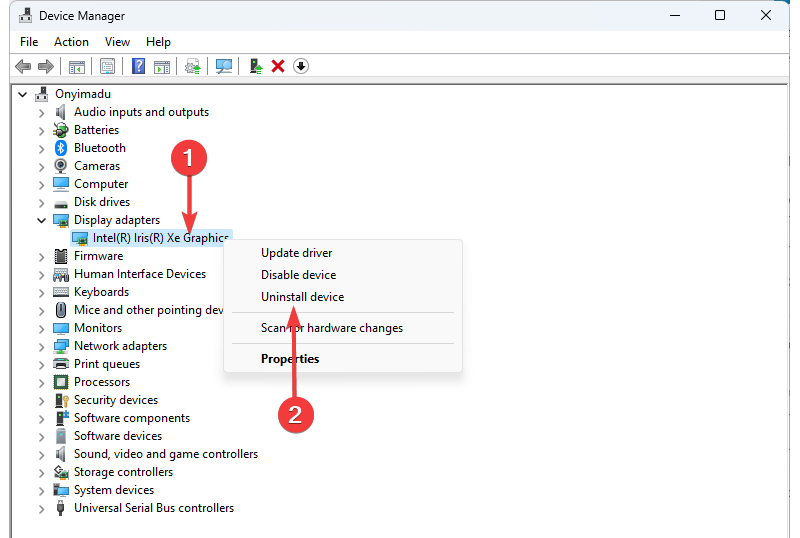Select the Keyboards label

[x=102, y=292]
